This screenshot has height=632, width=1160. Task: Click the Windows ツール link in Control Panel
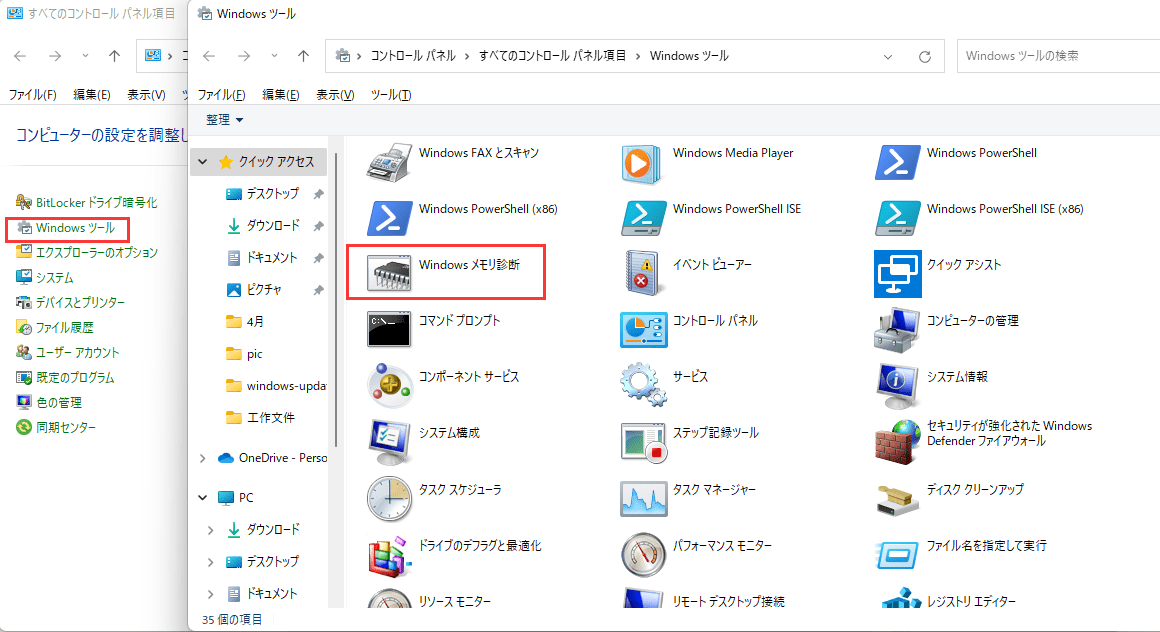75,228
